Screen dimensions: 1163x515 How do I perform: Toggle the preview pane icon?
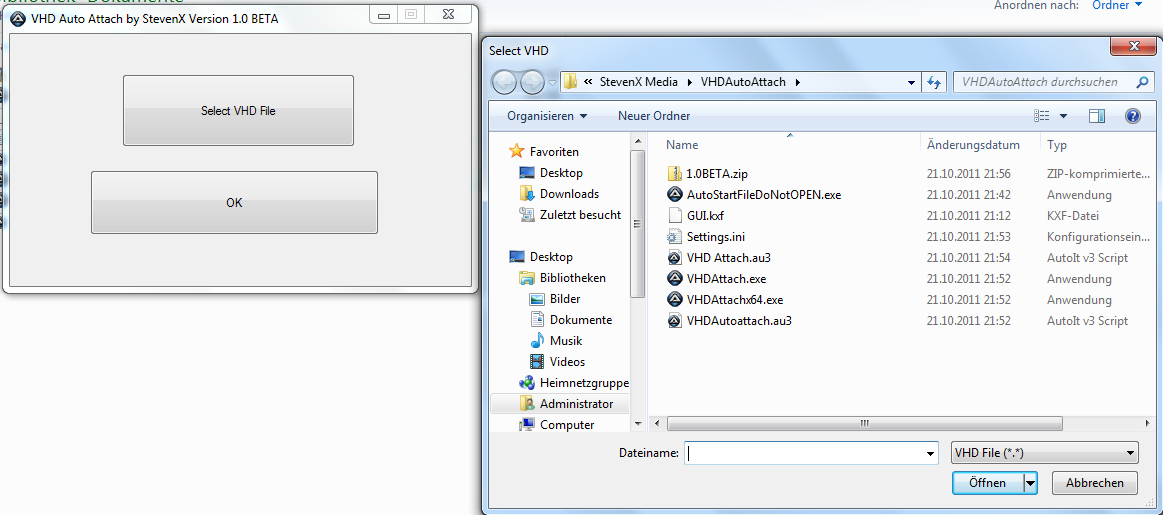pos(1096,116)
